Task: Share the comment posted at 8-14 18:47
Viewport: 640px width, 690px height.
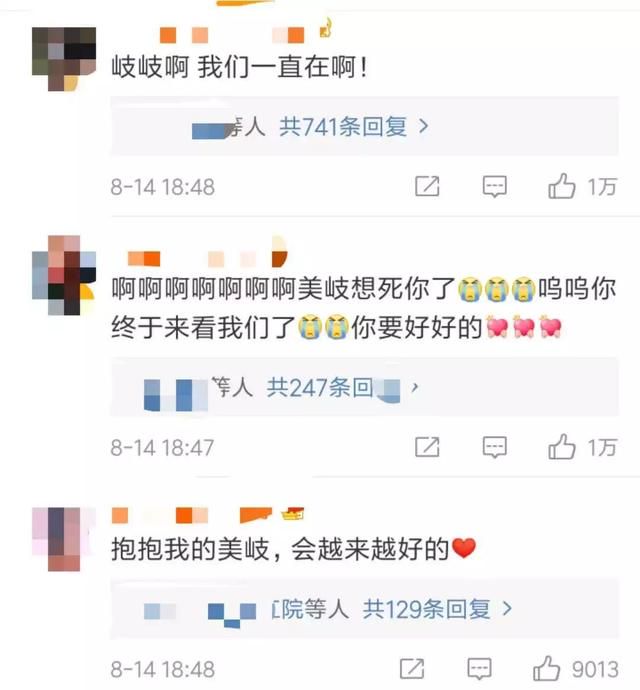Action: (x=427, y=447)
